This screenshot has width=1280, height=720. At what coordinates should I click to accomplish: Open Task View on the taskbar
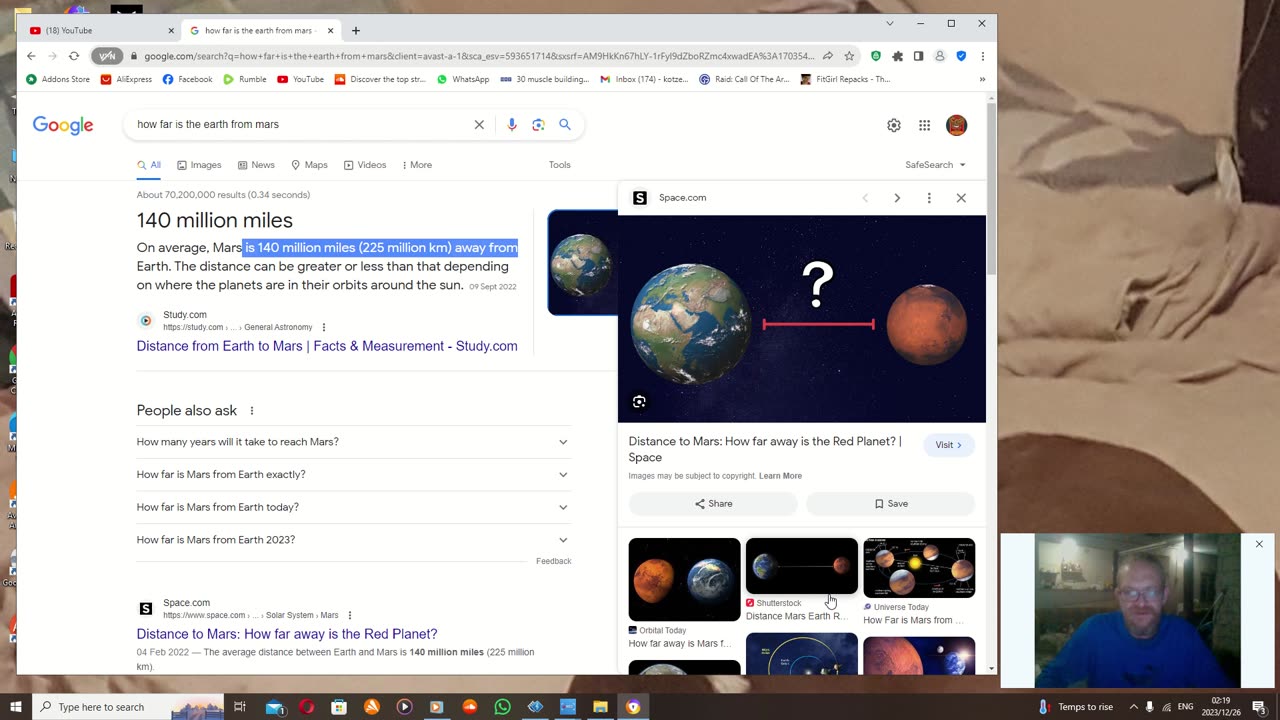[240, 707]
